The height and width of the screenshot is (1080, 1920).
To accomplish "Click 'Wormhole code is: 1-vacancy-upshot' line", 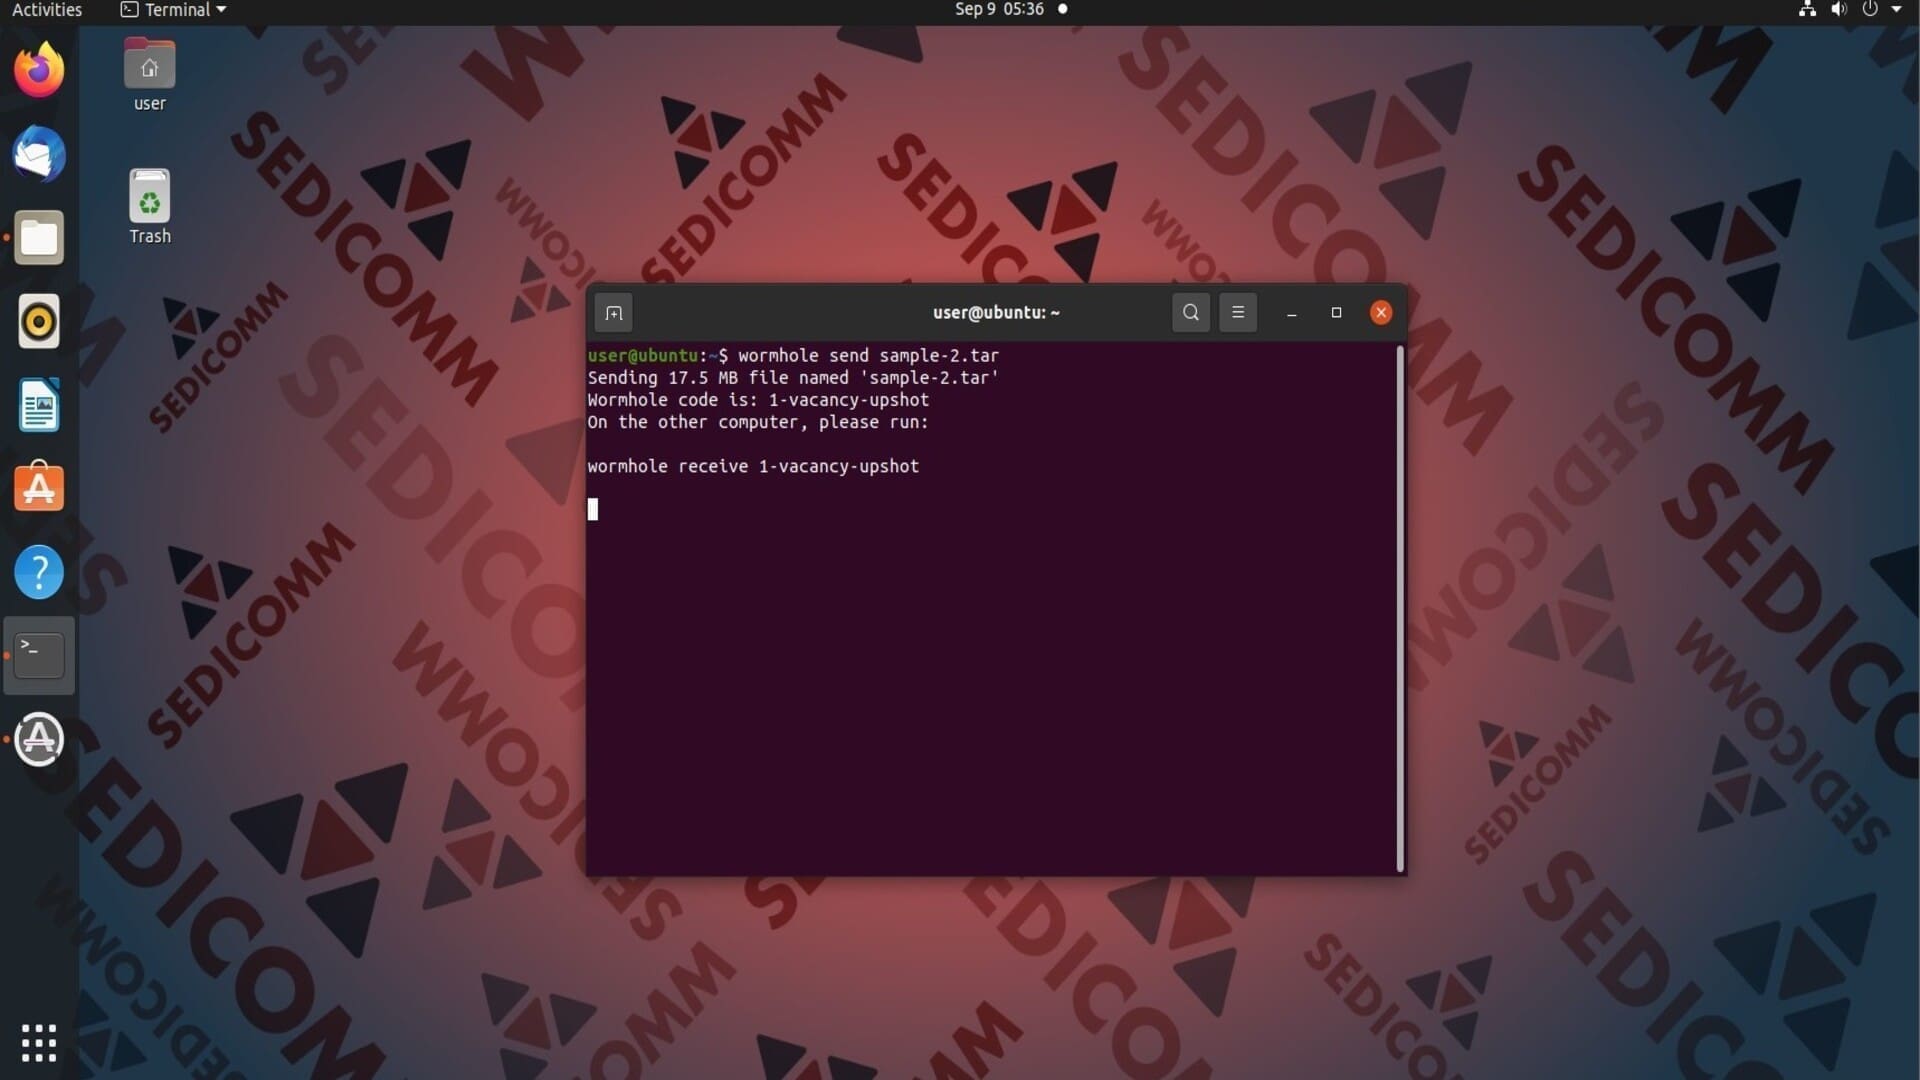I will tap(758, 400).
